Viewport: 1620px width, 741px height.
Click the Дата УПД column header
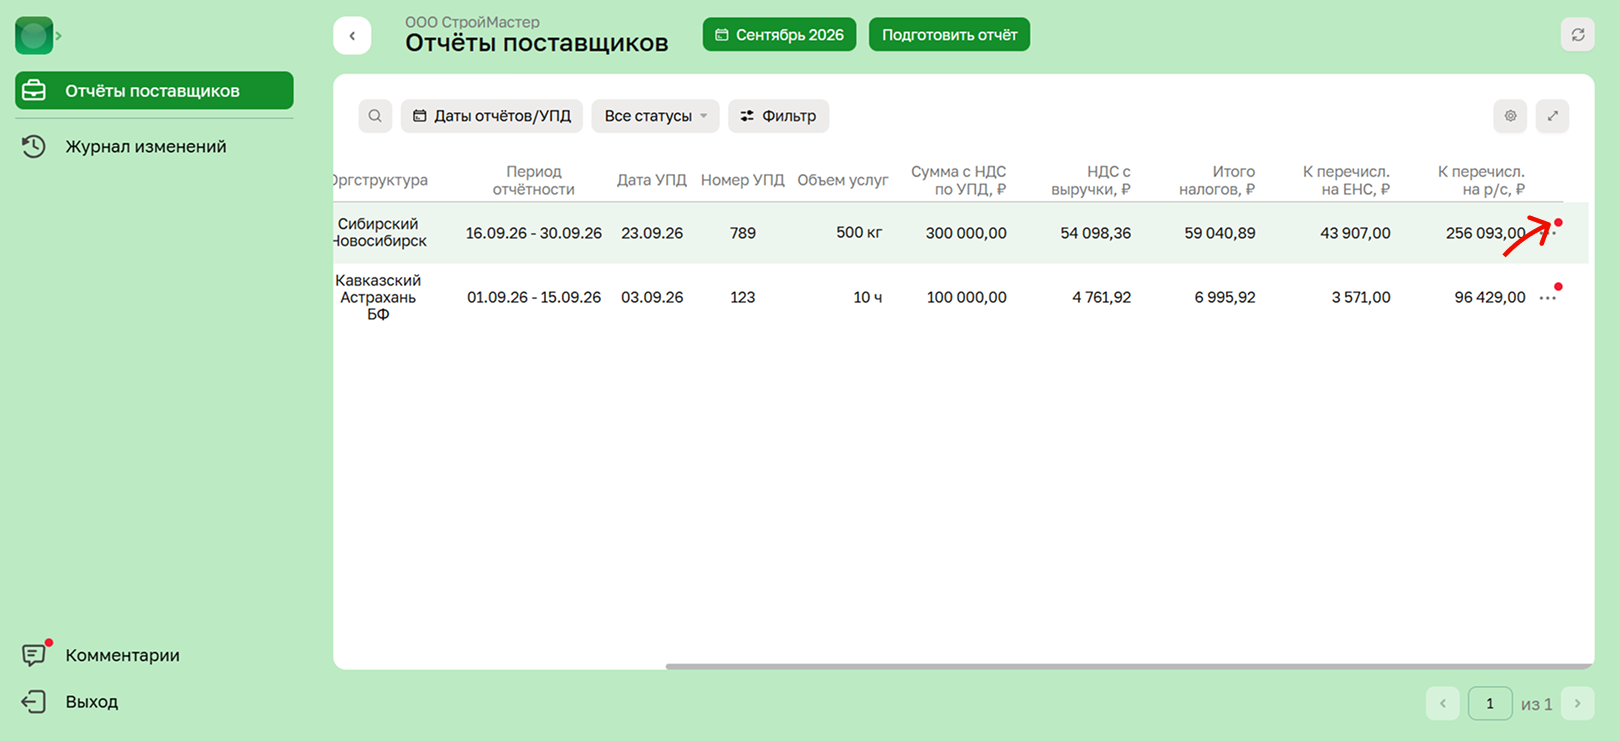[652, 180]
